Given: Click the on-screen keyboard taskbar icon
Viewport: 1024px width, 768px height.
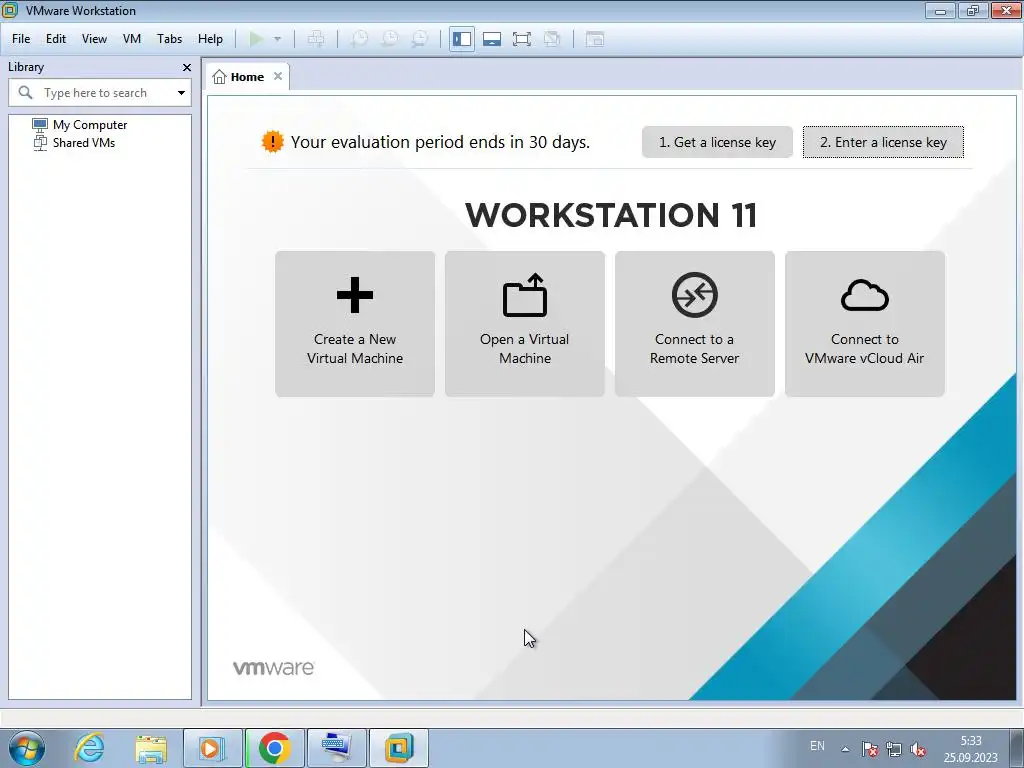Looking at the screenshot, I should pyautogui.click(x=336, y=748).
